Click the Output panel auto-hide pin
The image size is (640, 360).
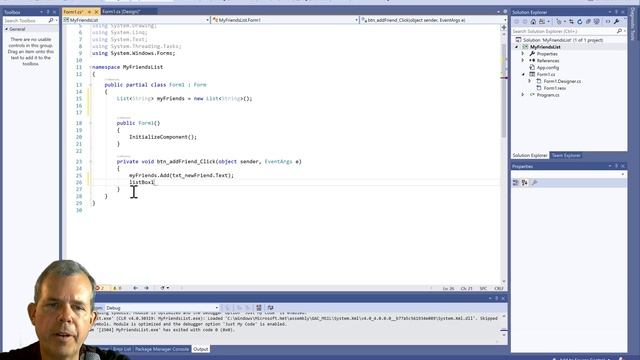point(497,298)
